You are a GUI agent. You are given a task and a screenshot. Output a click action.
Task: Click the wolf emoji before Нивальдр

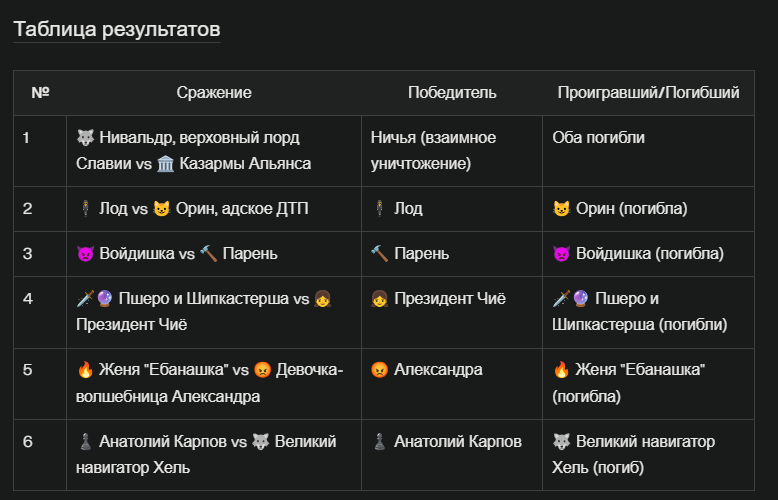click(x=85, y=137)
